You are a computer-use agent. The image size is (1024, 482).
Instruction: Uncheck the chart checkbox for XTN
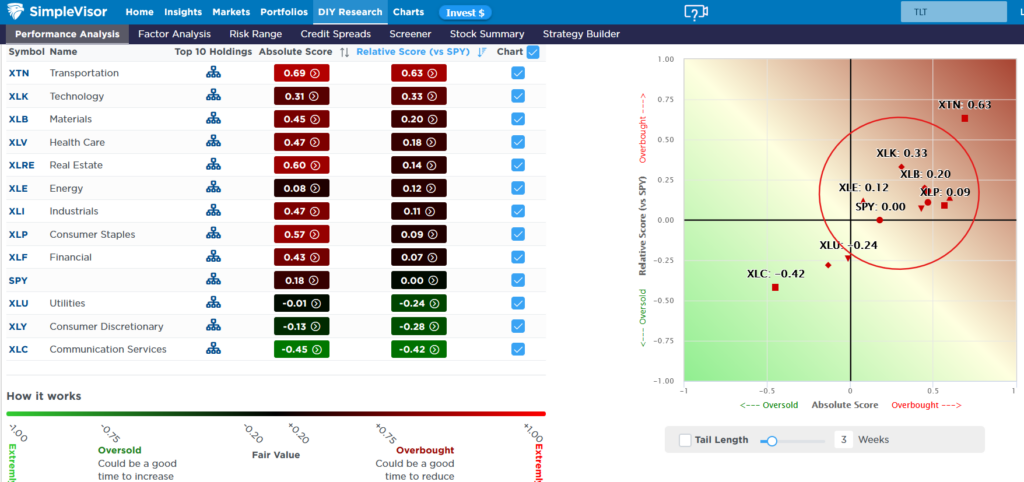coord(518,73)
